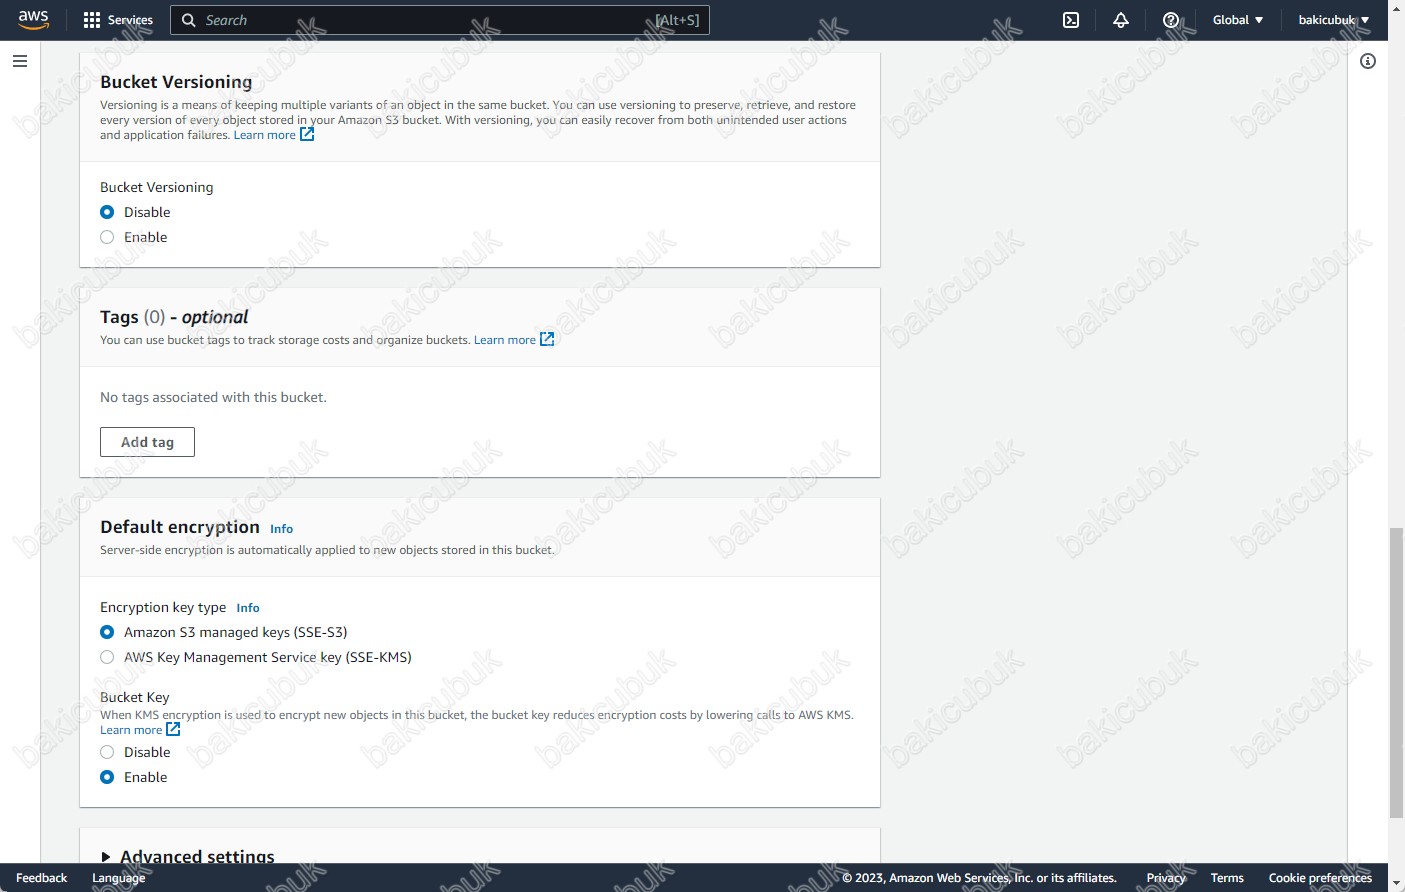Open Learn more link under Bucket Key
This screenshot has width=1405, height=892.
(x=131, y=730)
